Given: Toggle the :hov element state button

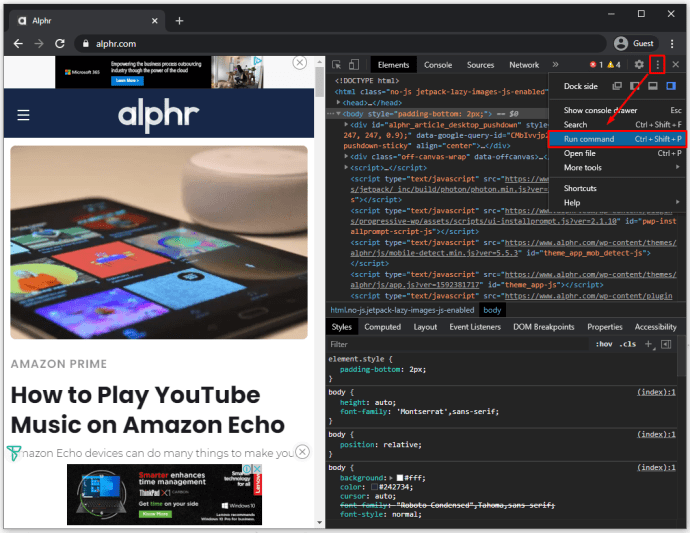Looking at the screenshot, I should point(604,344).
